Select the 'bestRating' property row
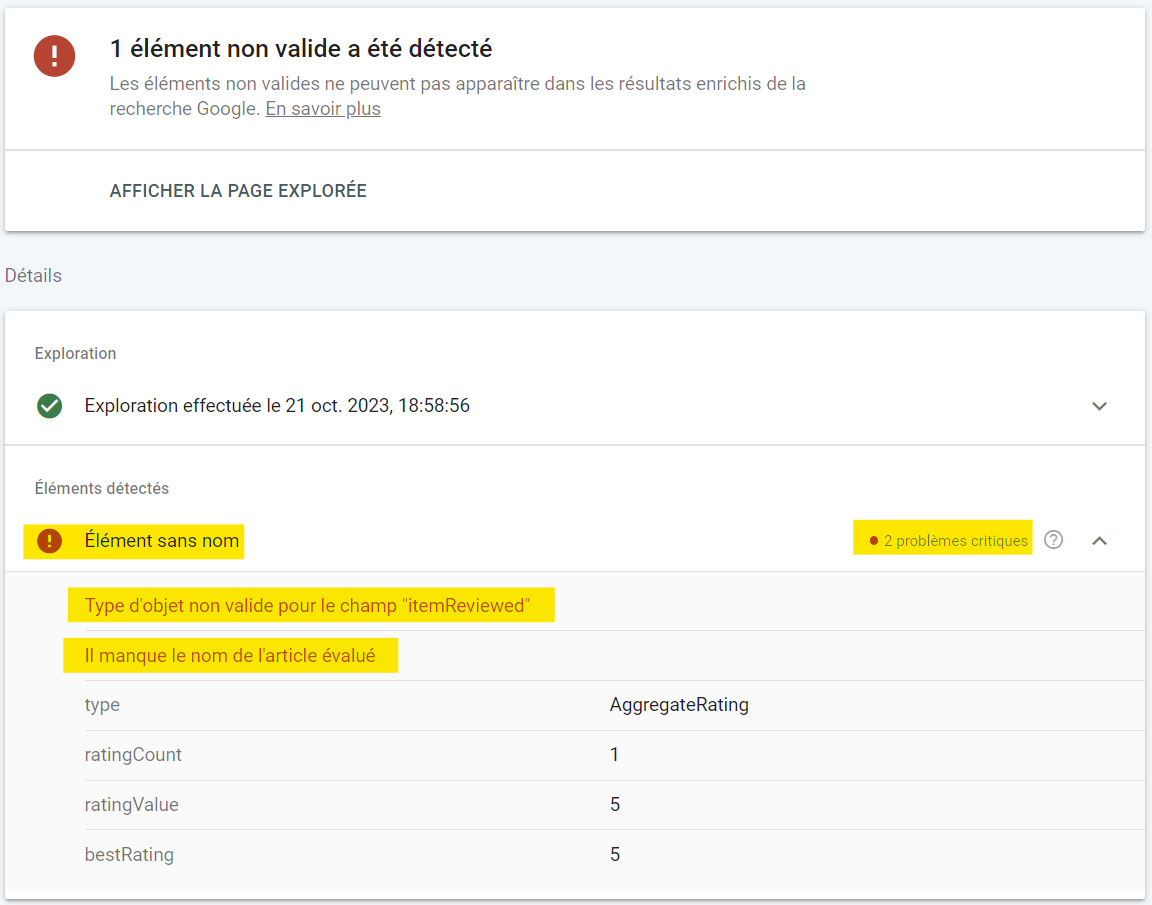 (129, 855)
